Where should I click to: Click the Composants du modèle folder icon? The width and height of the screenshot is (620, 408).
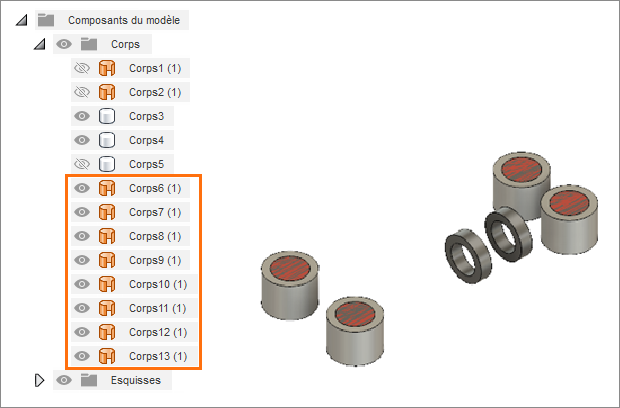tap(46, 20)
